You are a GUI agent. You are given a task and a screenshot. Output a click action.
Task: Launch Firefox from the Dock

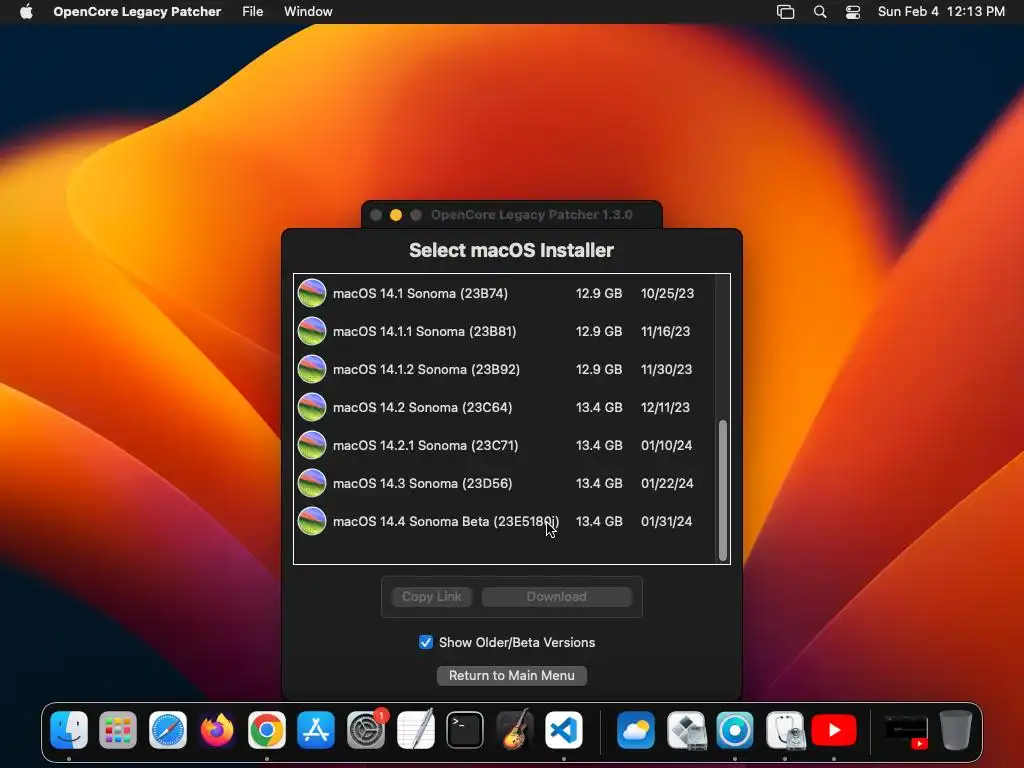[217, 729]
